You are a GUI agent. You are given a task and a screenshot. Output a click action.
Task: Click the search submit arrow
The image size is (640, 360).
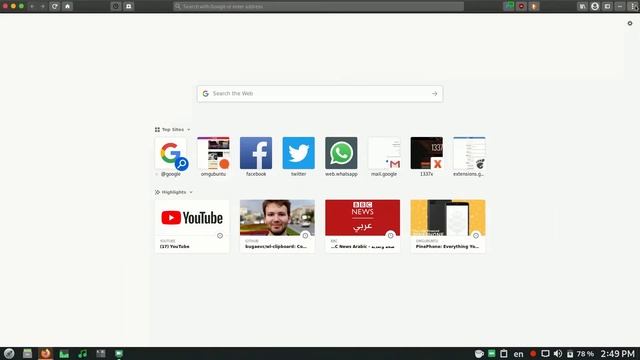(x=434, y=93)
